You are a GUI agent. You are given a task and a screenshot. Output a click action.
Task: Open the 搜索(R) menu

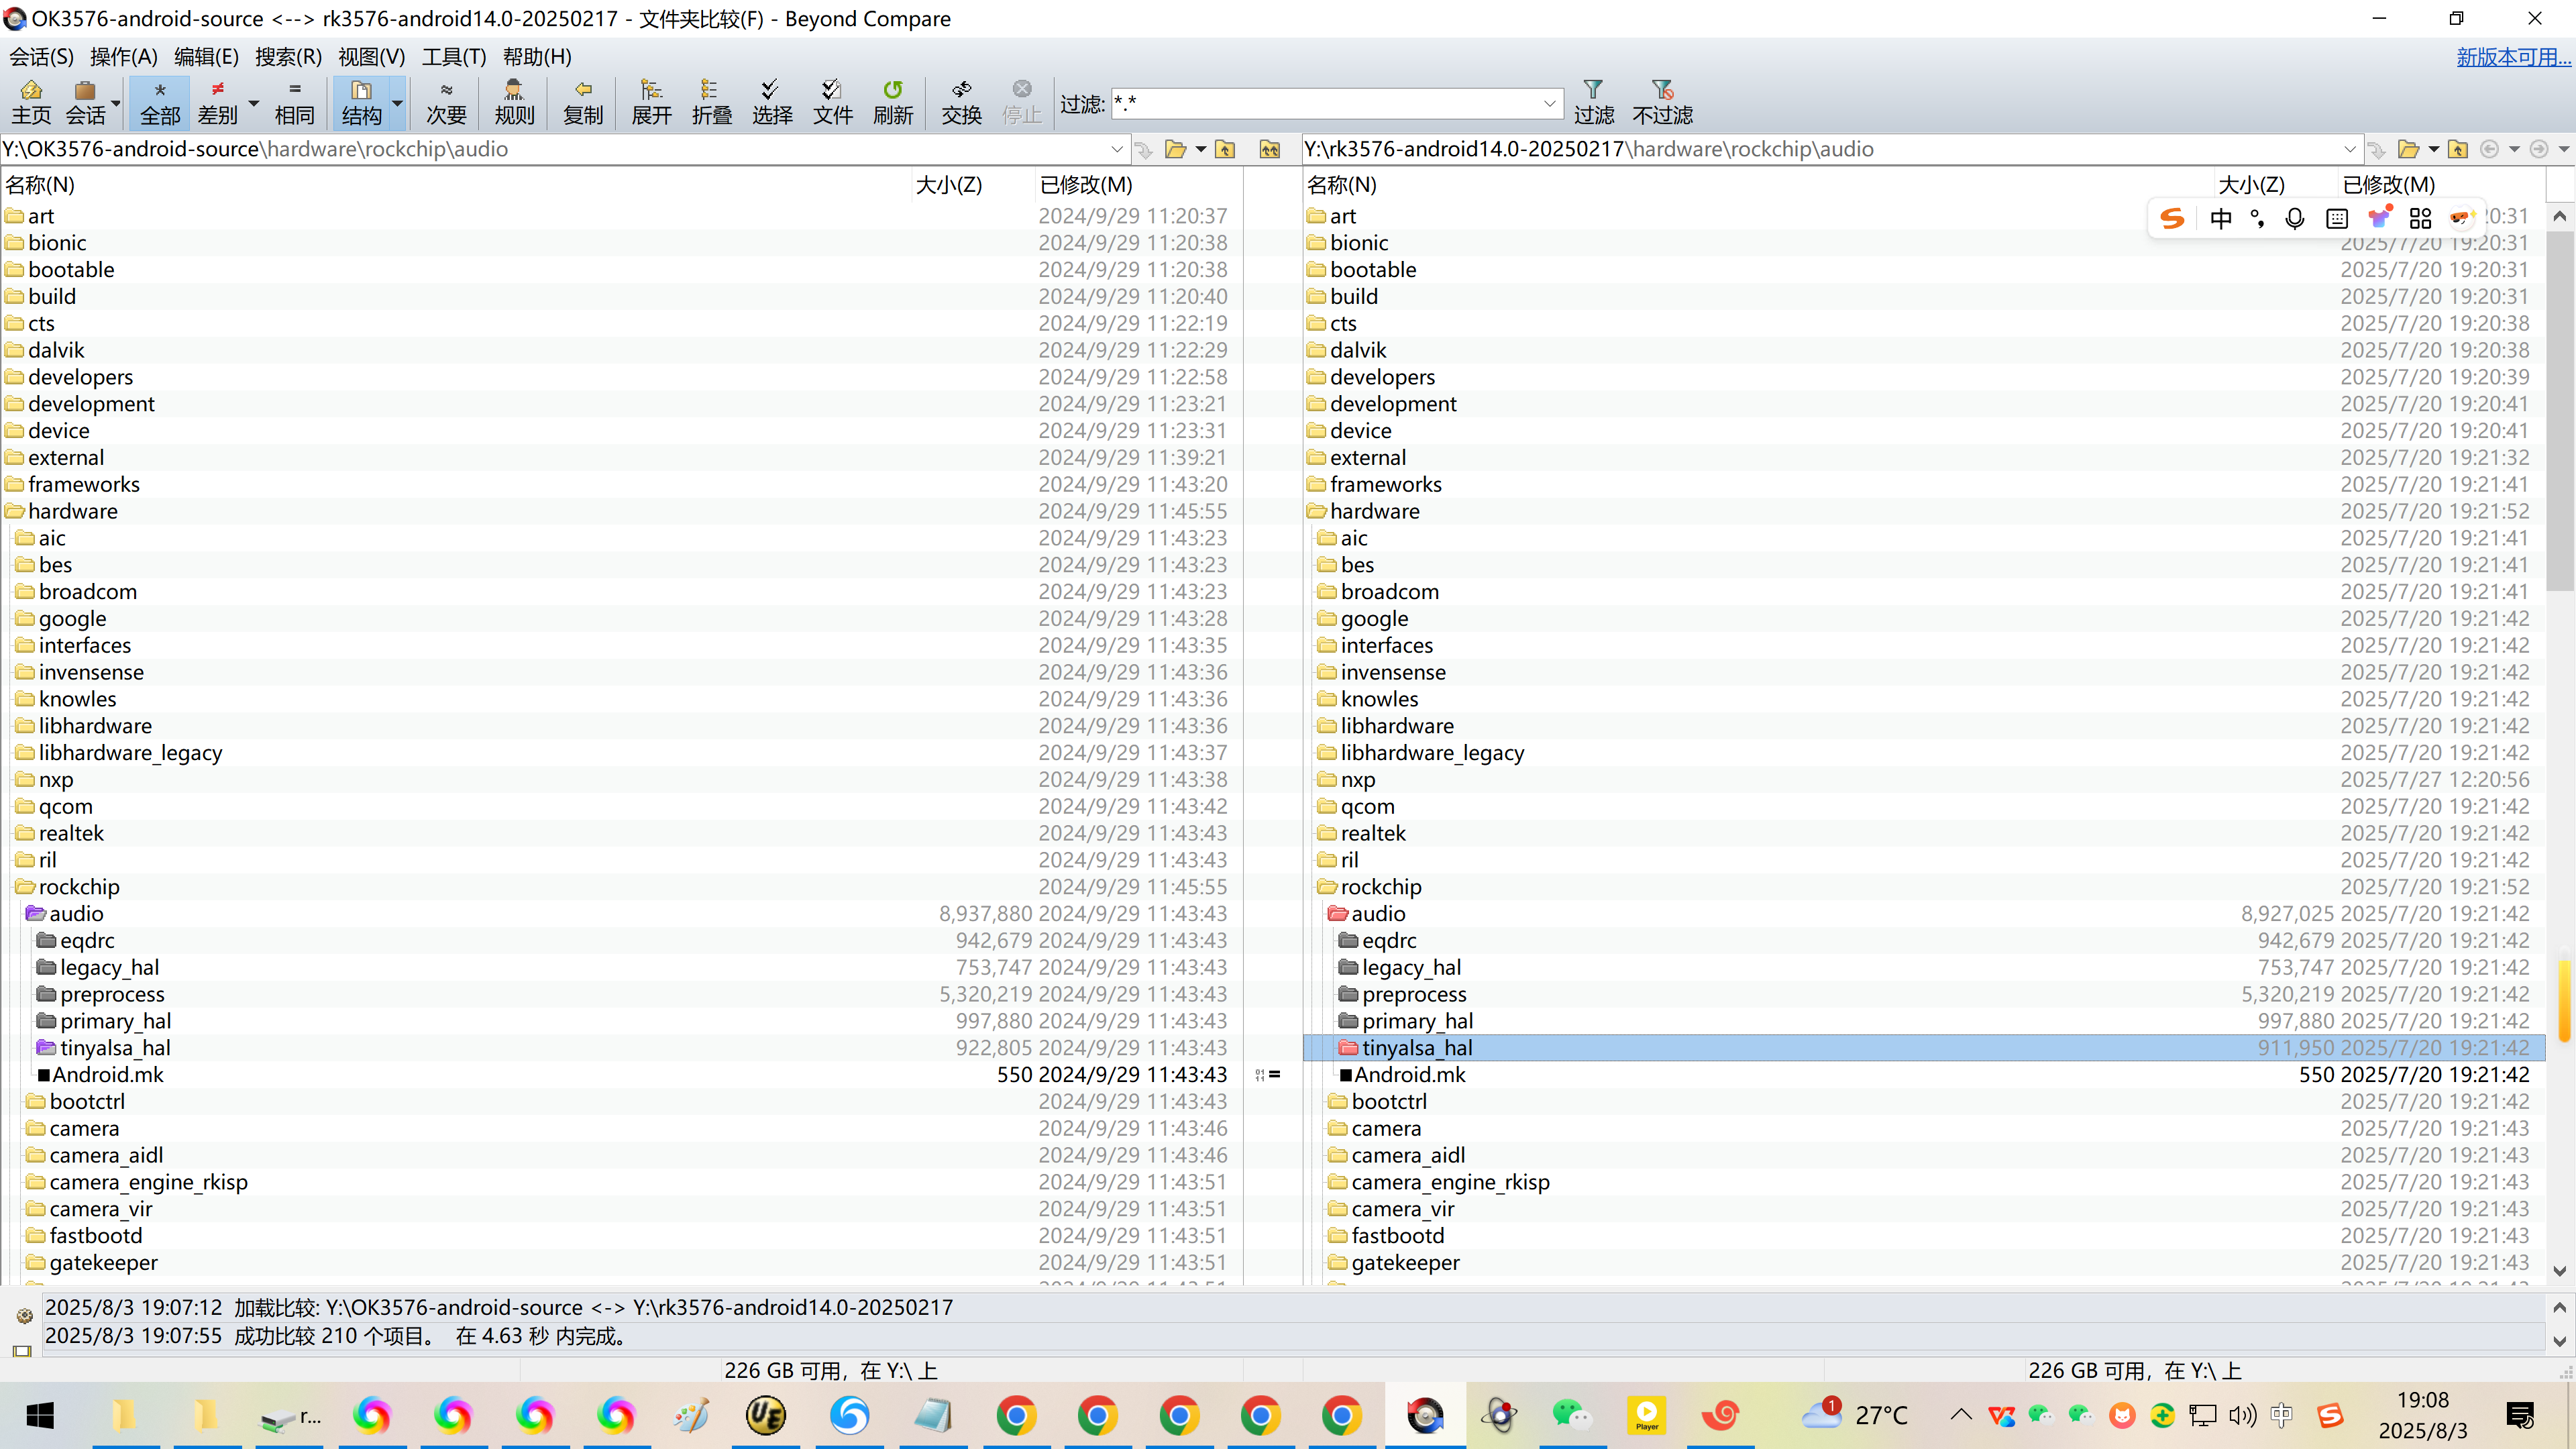pos(288,57)
